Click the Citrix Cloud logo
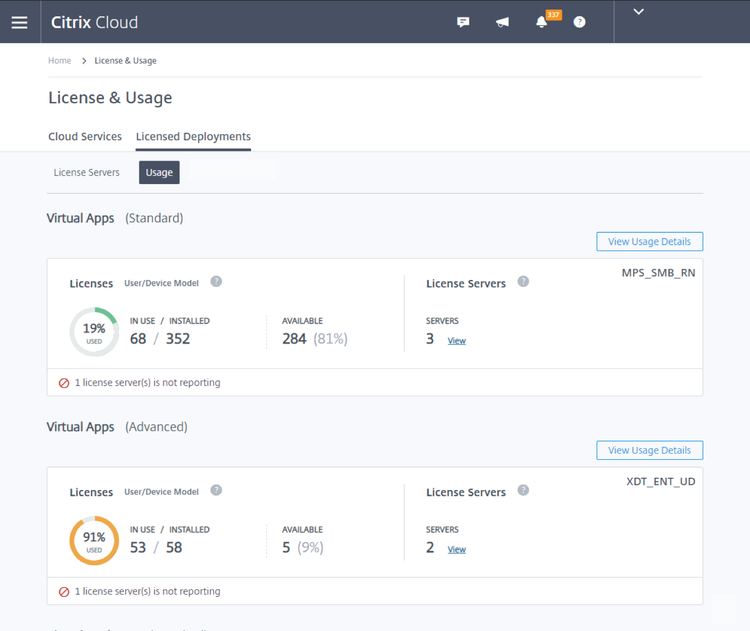The image size is (750, 631). pyautogui.click(x=94, y=22)
